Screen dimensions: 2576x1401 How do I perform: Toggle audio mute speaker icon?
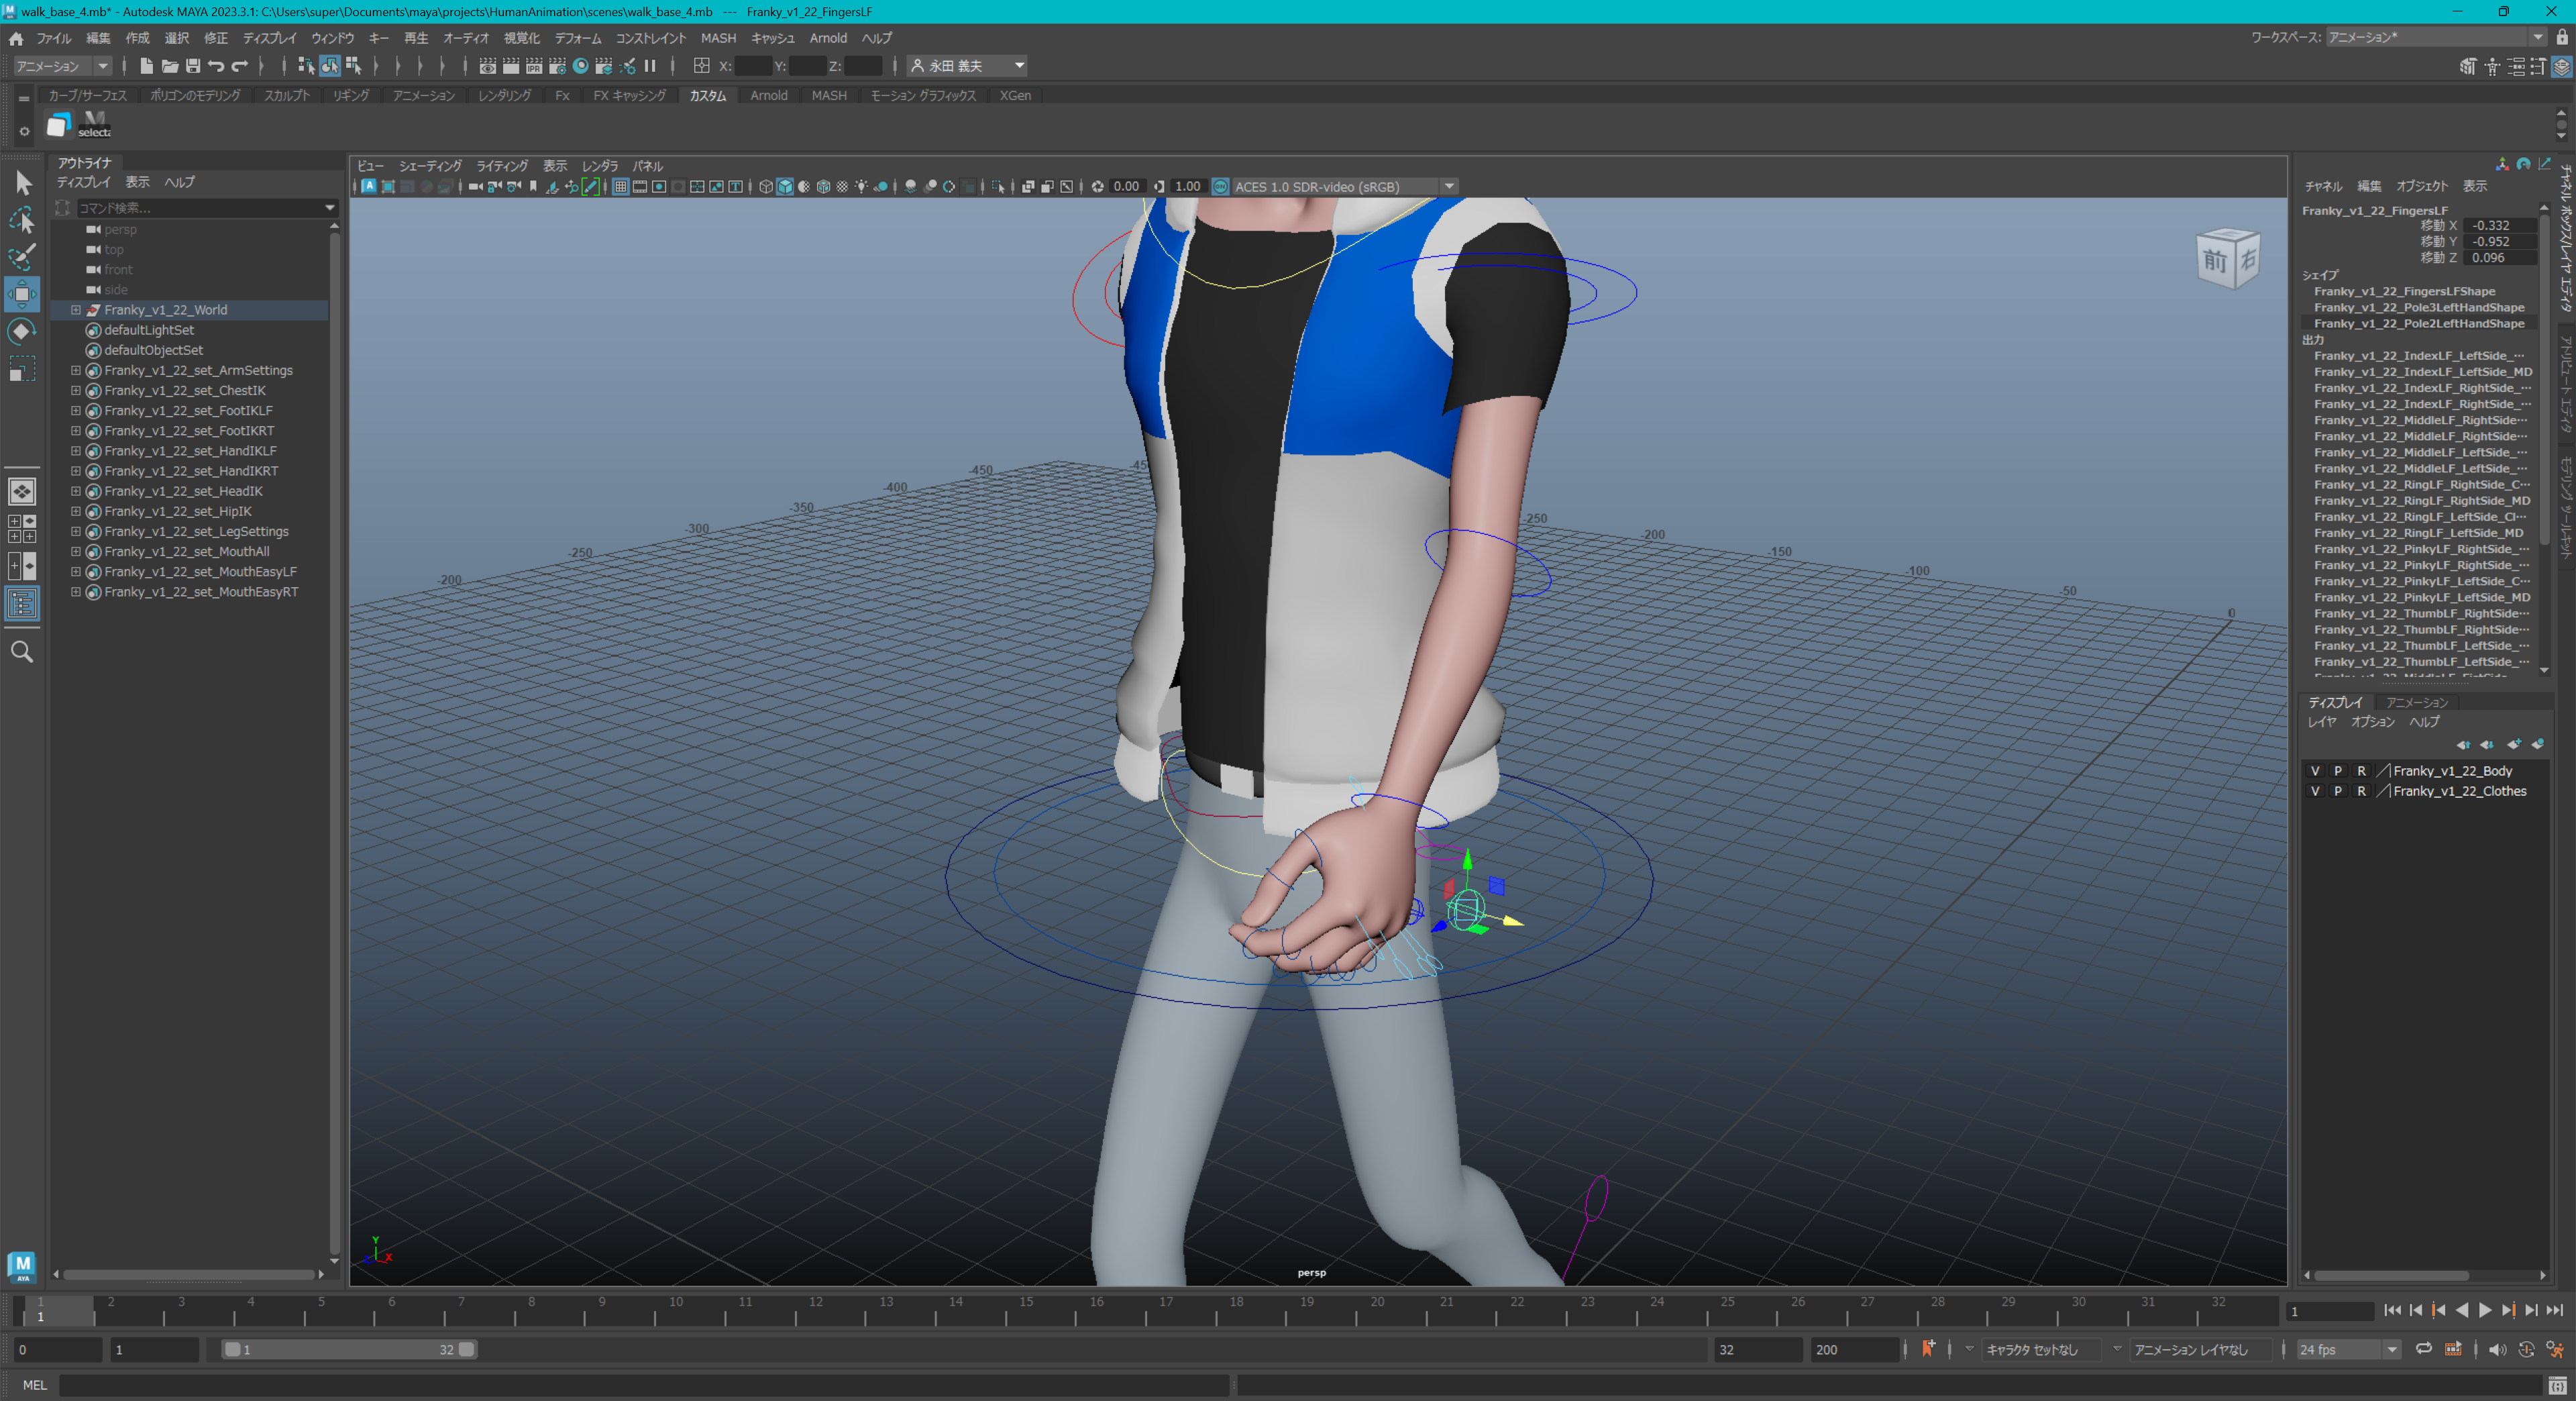[2497, 1349]
